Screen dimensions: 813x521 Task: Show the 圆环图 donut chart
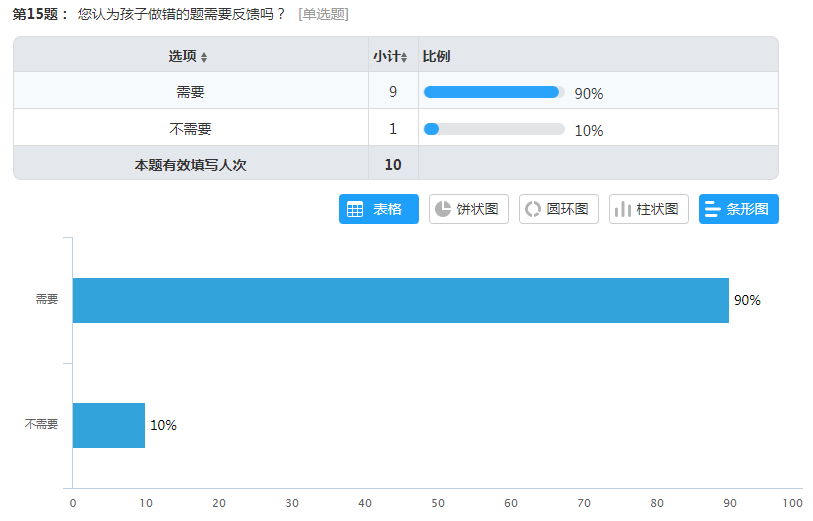(558, 209)
